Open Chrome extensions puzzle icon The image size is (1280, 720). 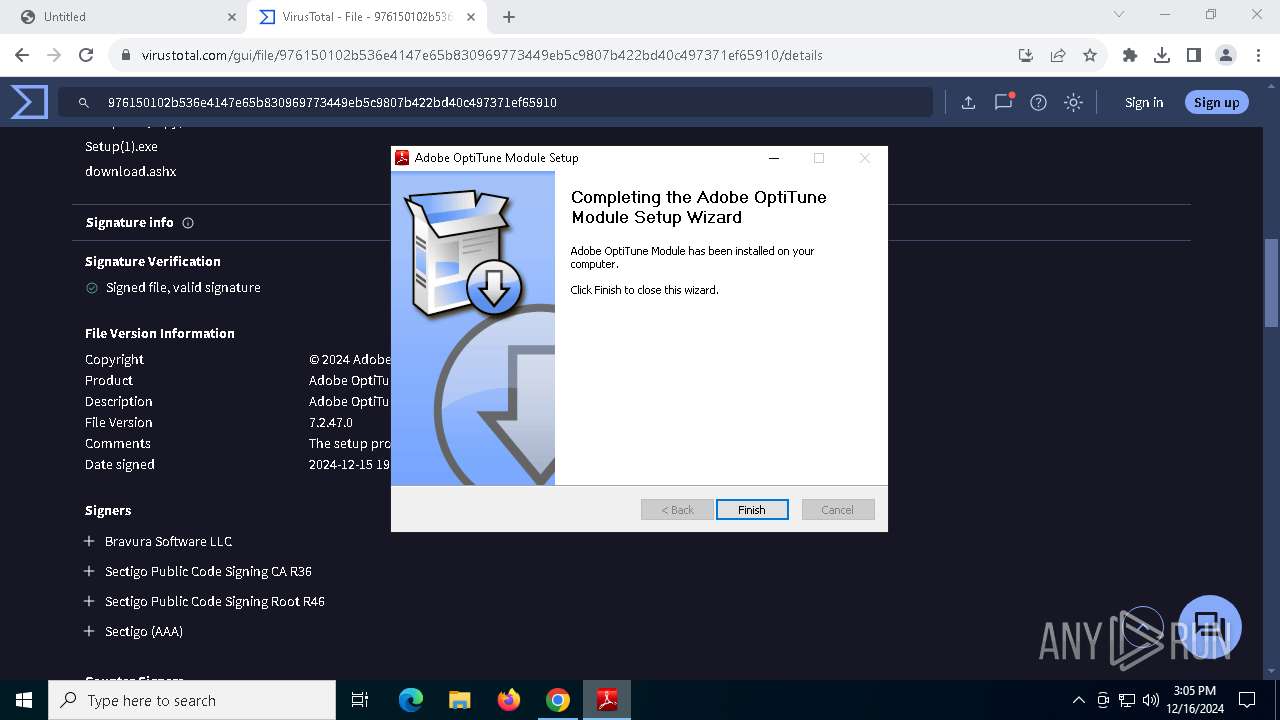[1130, 55]
